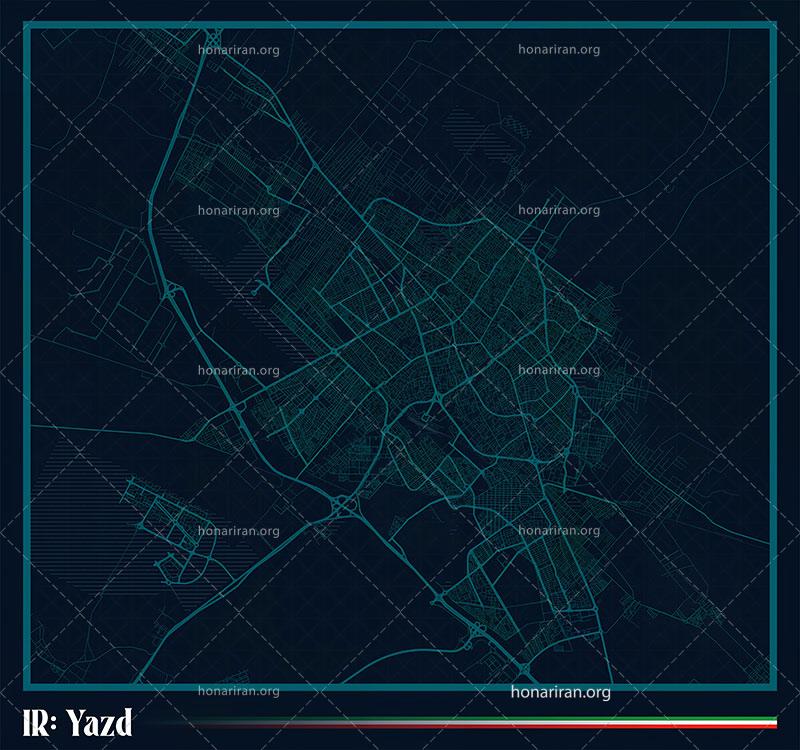Open the honariran.org watermark in top-right corner

point(559,47)
